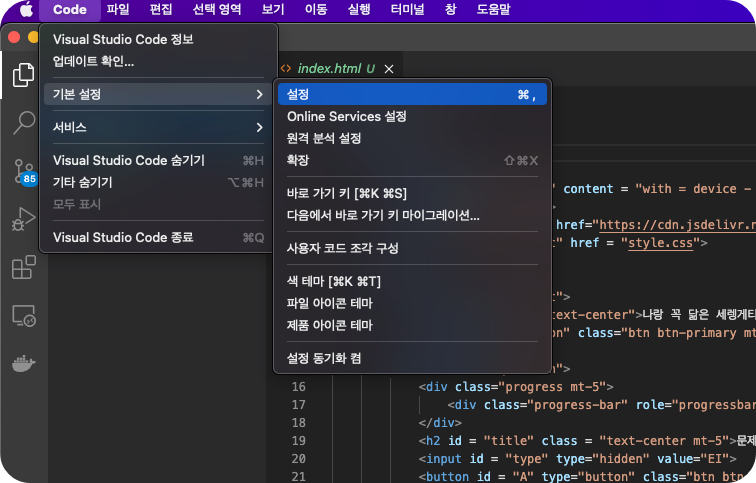Click the "progress-bar" div line

tap(601, 404)
